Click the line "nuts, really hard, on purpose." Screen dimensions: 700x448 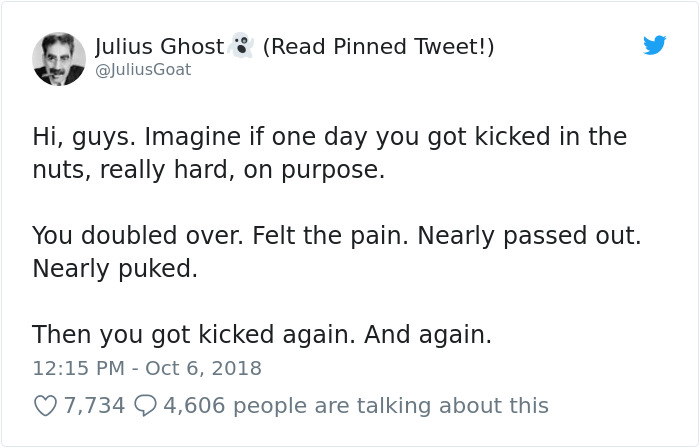[208, 170]
